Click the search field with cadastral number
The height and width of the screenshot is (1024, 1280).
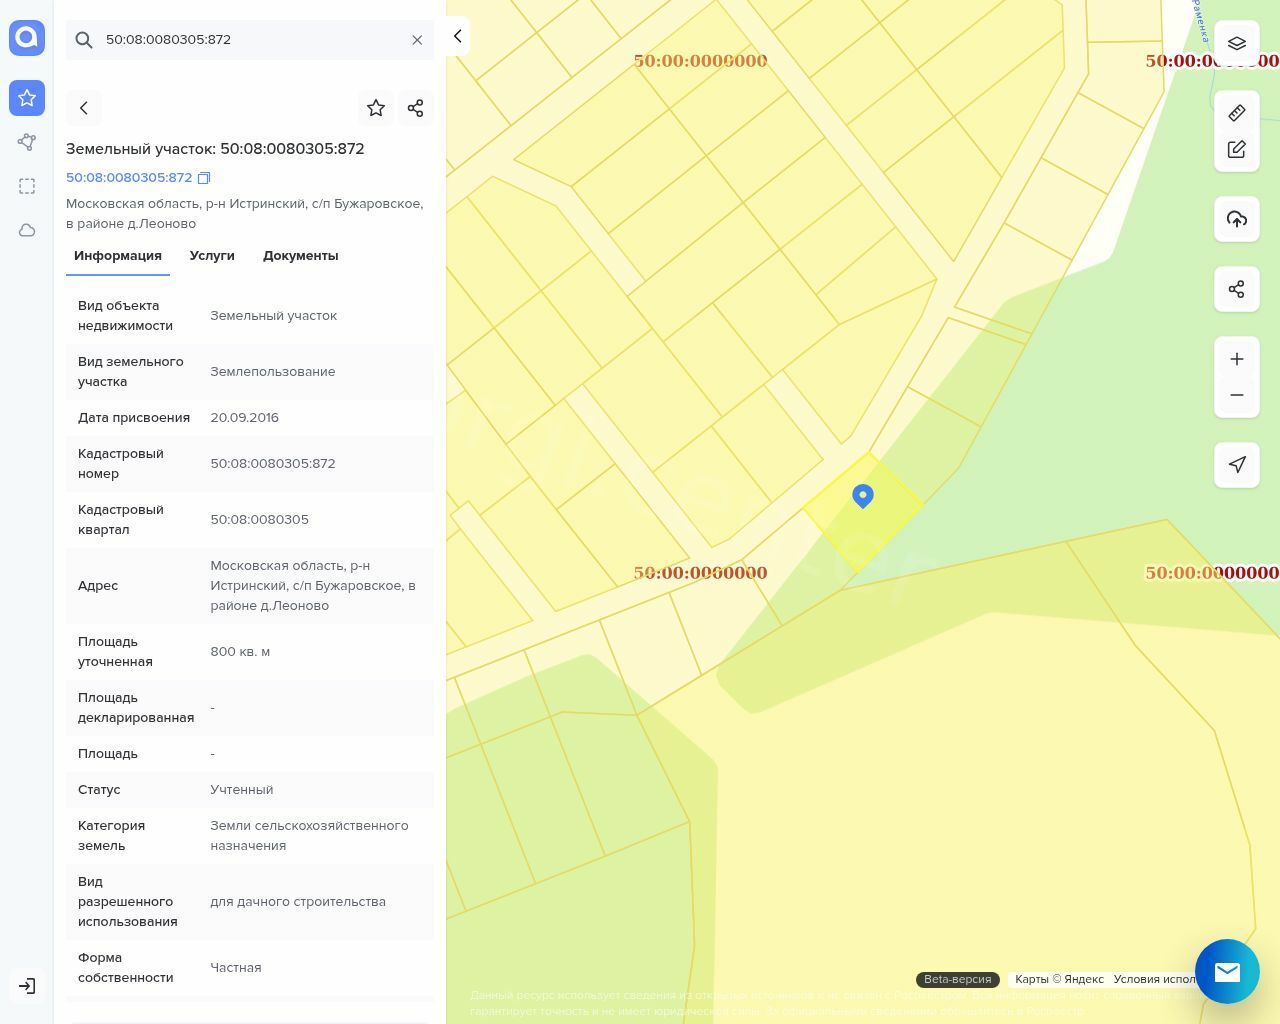pyautogui.click(x=250, y=40)
